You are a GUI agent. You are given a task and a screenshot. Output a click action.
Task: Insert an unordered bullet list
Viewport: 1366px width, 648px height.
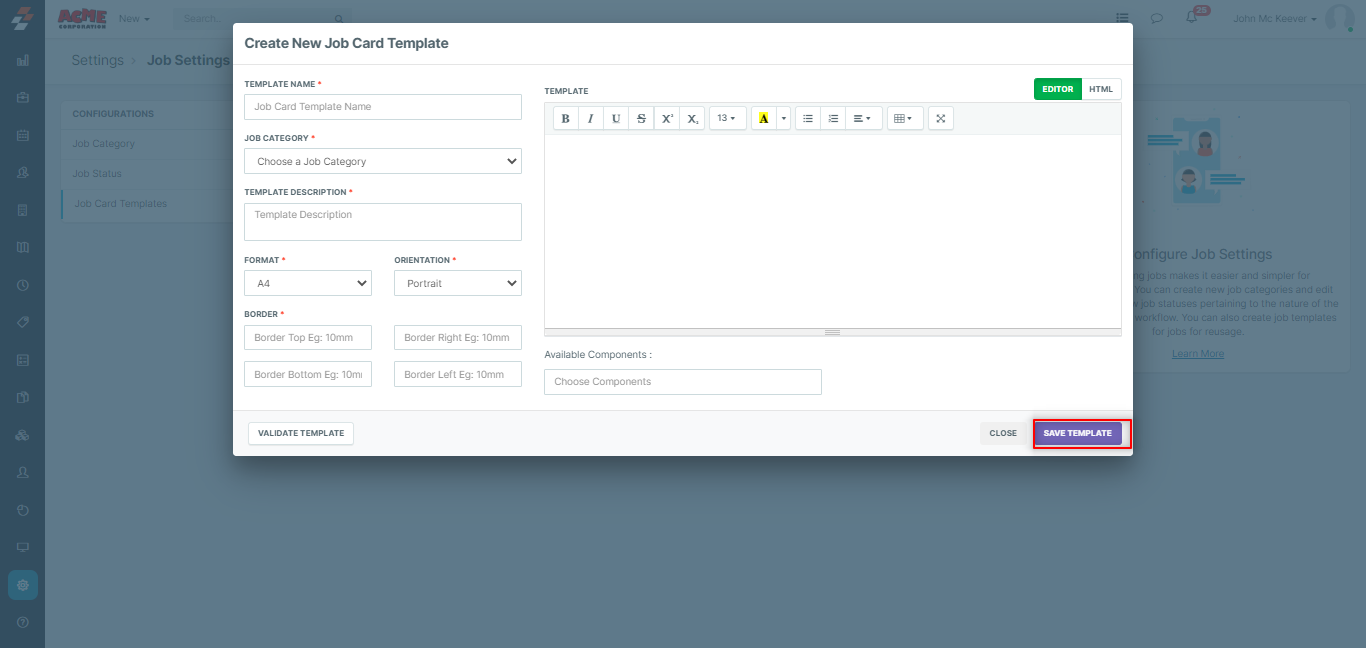[x=808, y=118]
